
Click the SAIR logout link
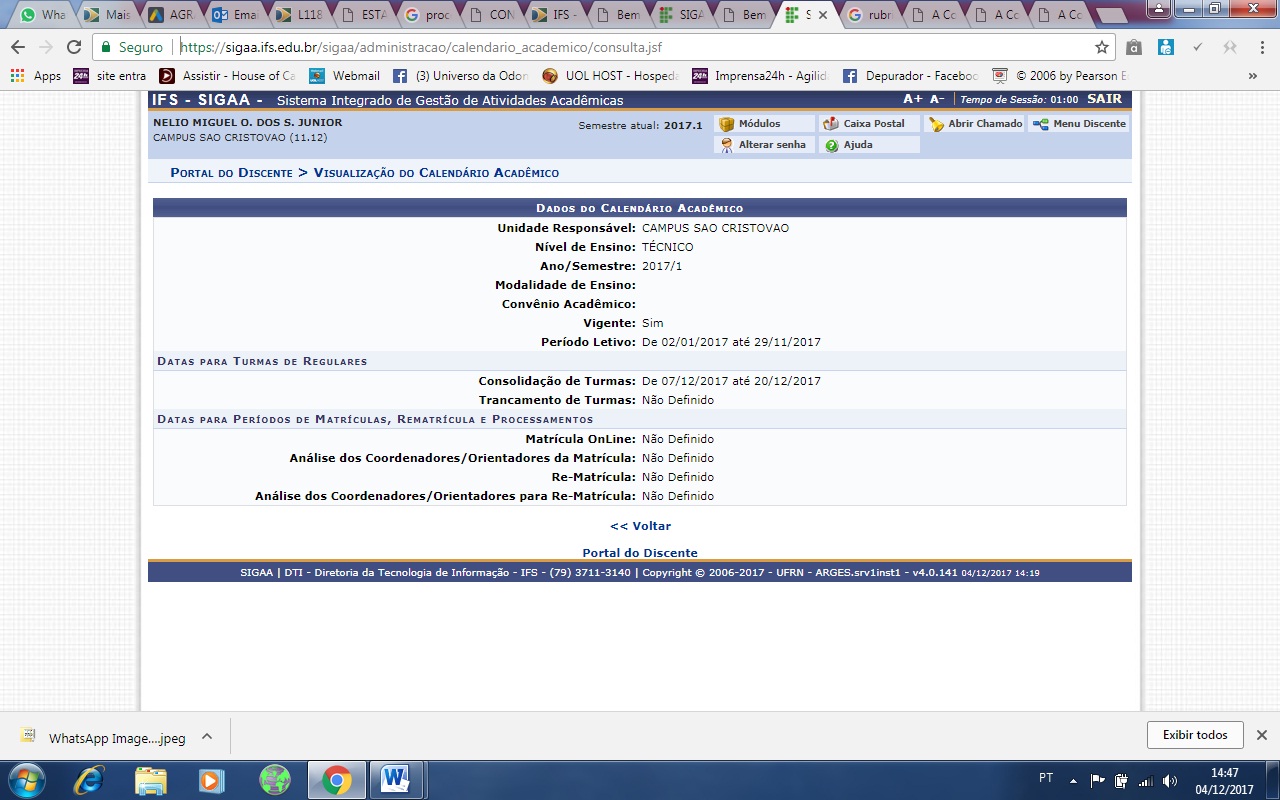coord(1104,99)
